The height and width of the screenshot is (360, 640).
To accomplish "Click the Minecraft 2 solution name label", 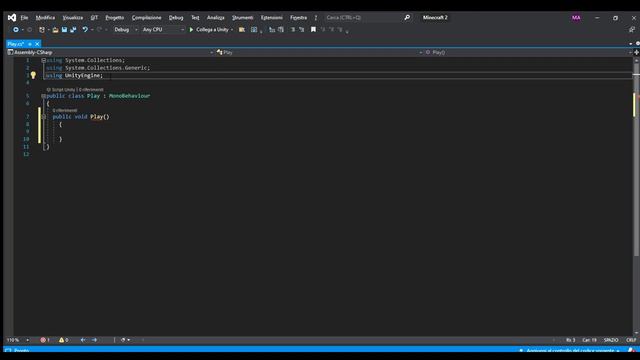I will 435,18.
